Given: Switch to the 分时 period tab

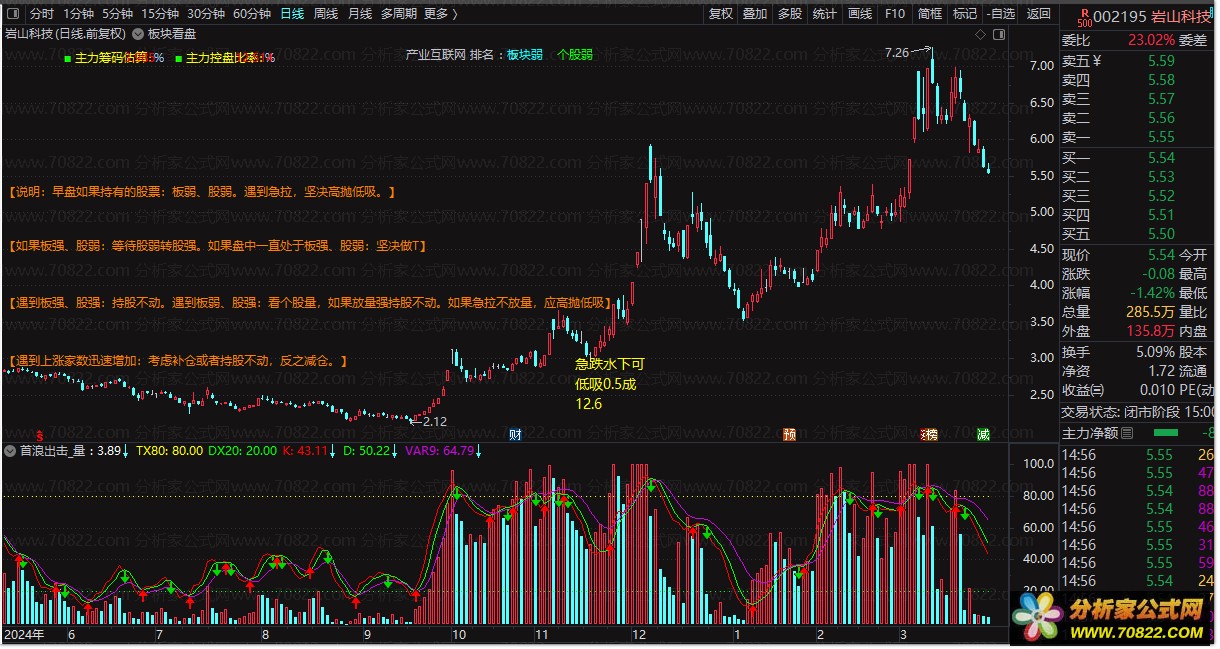Looking at the screenshot, I should click(42, 14).
